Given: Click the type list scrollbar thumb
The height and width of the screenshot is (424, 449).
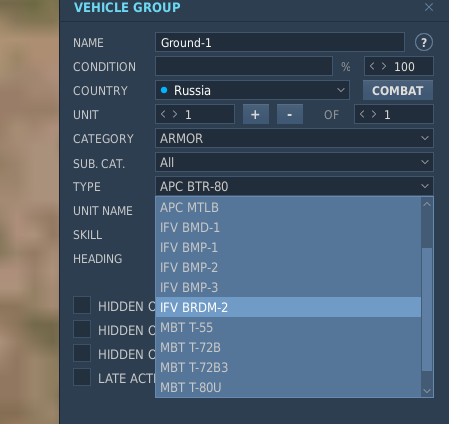Looking at the screenshot, I should pos(427,309).
